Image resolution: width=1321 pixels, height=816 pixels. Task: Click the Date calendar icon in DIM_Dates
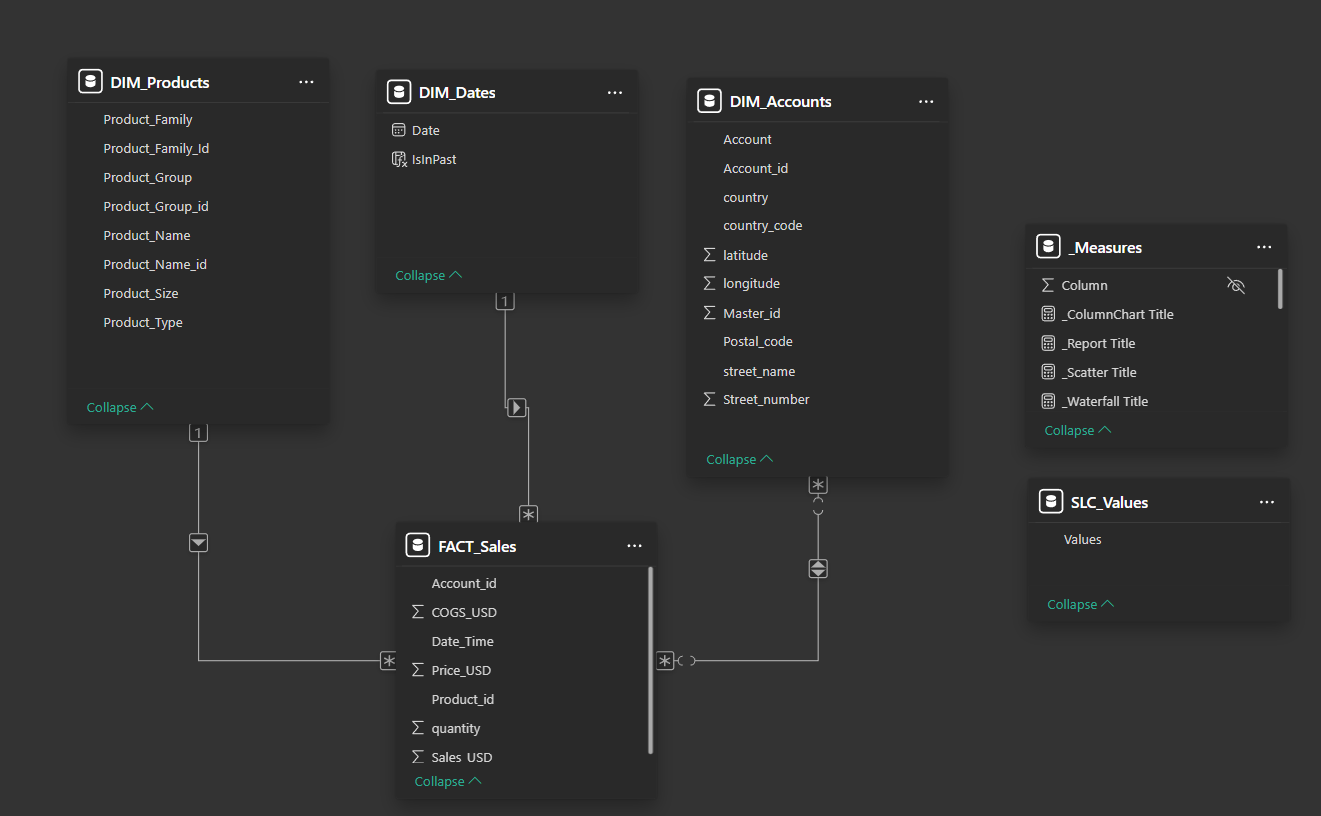399,130
